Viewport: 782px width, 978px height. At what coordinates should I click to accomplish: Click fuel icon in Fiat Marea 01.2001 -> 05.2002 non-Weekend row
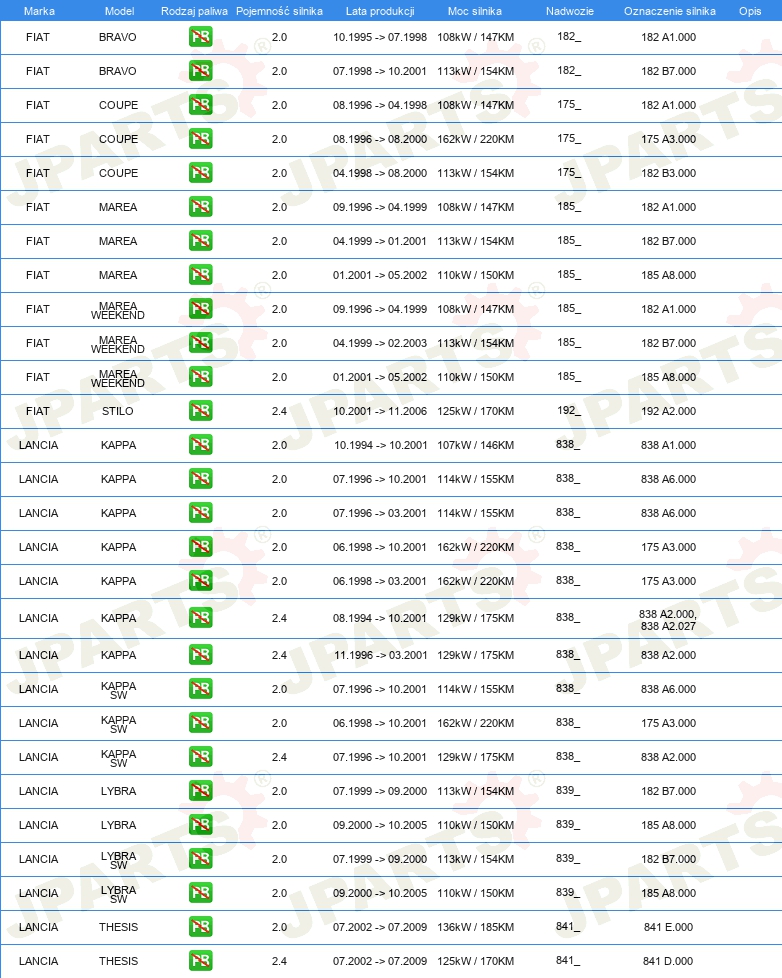click(201, 275)
